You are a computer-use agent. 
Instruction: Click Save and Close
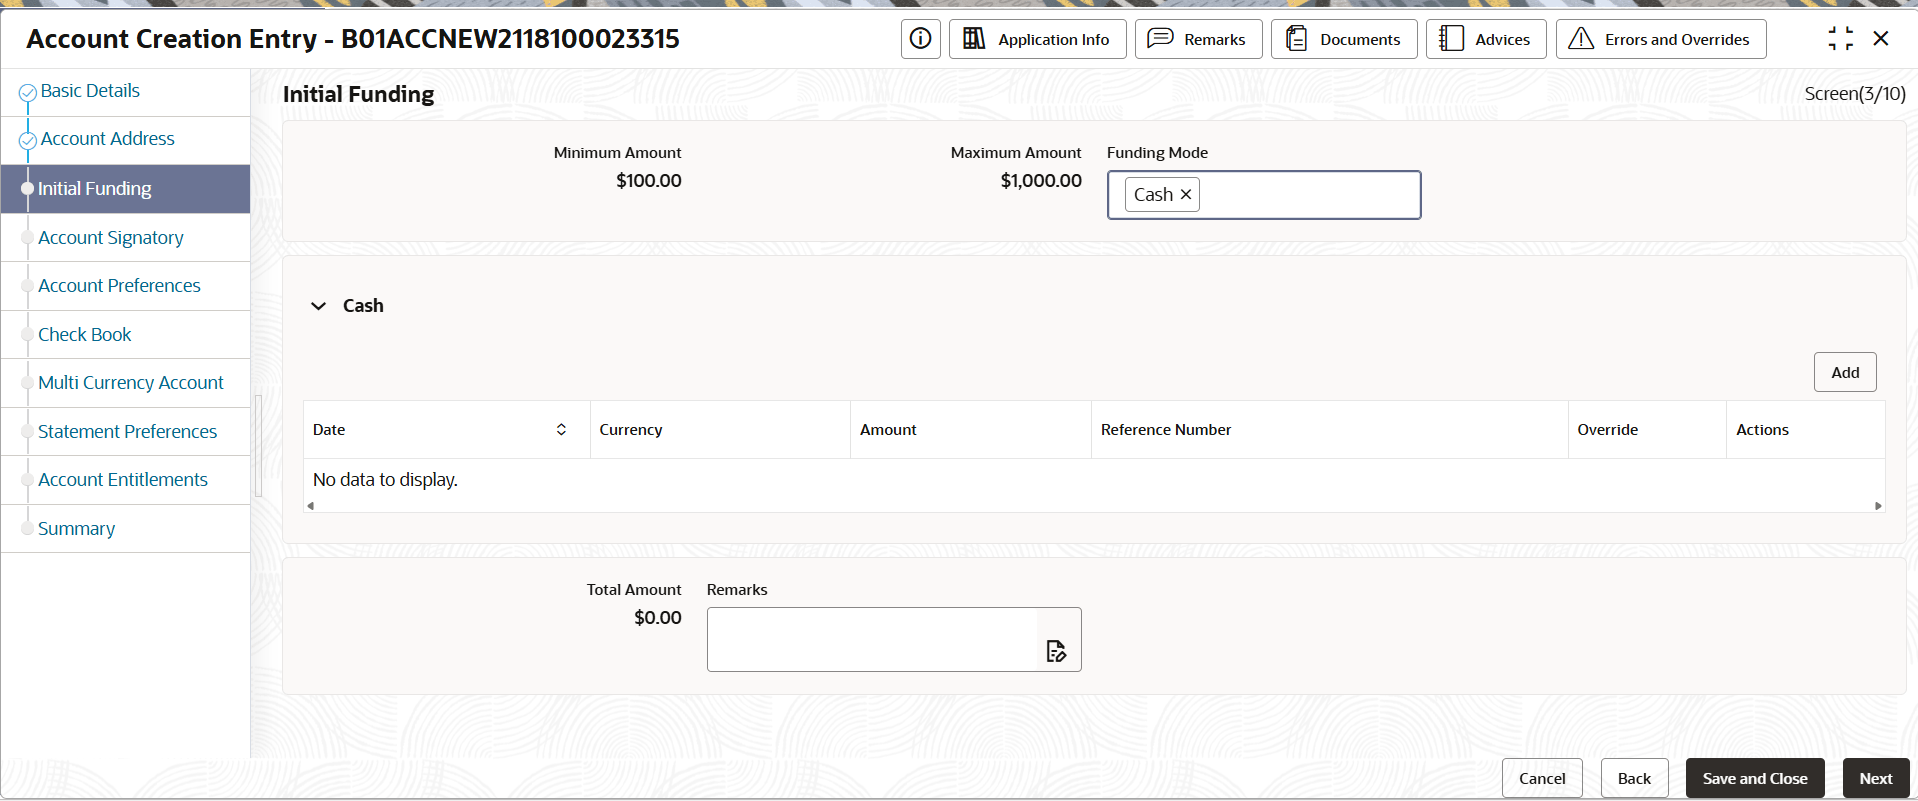point(1755,778)
